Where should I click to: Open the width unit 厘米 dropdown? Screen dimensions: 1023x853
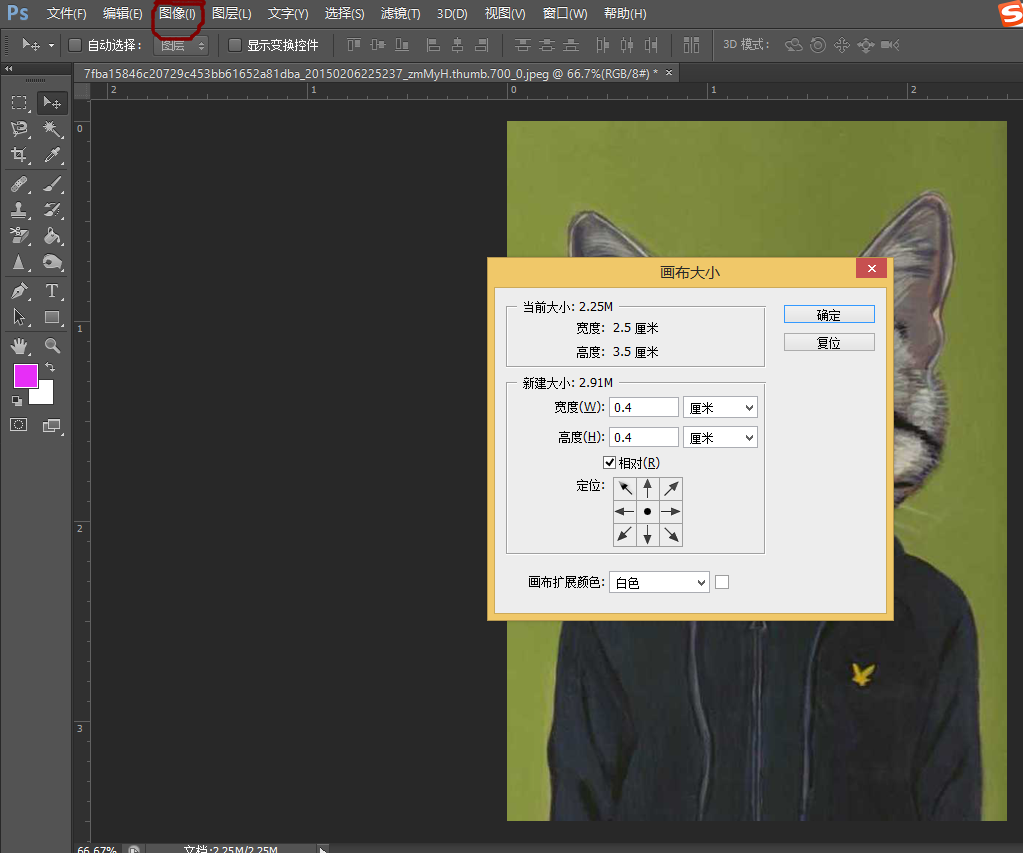(720, 408)
